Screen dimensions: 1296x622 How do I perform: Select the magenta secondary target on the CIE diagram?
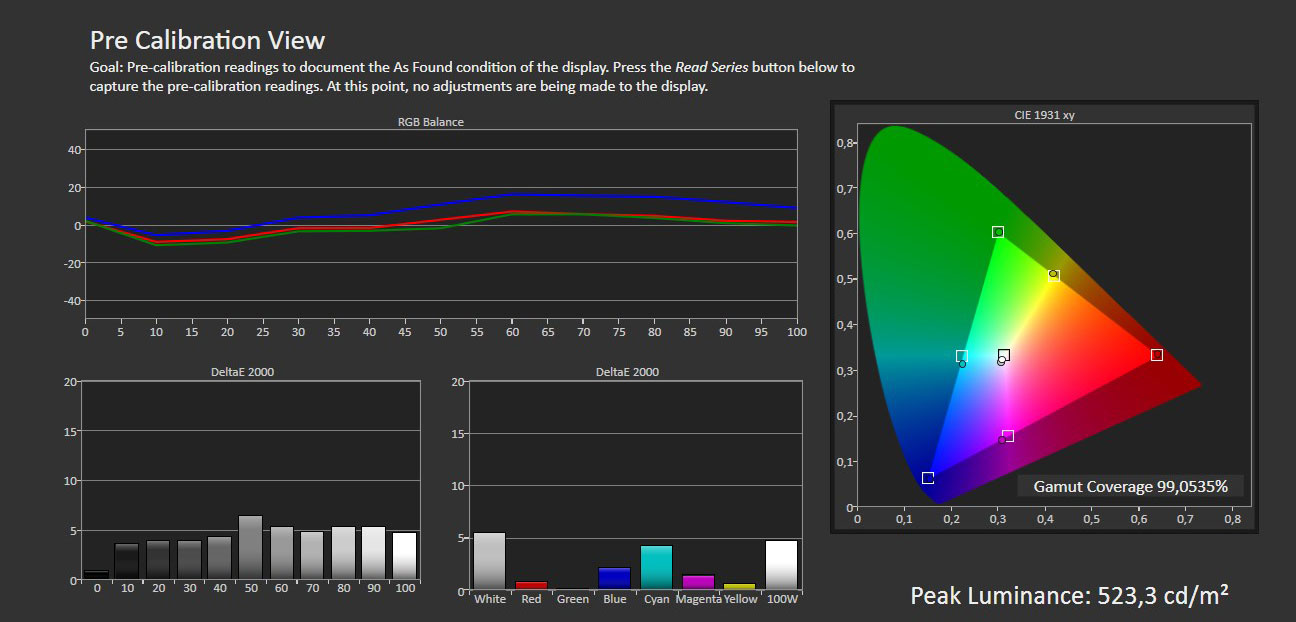(x=1008, y=435)
